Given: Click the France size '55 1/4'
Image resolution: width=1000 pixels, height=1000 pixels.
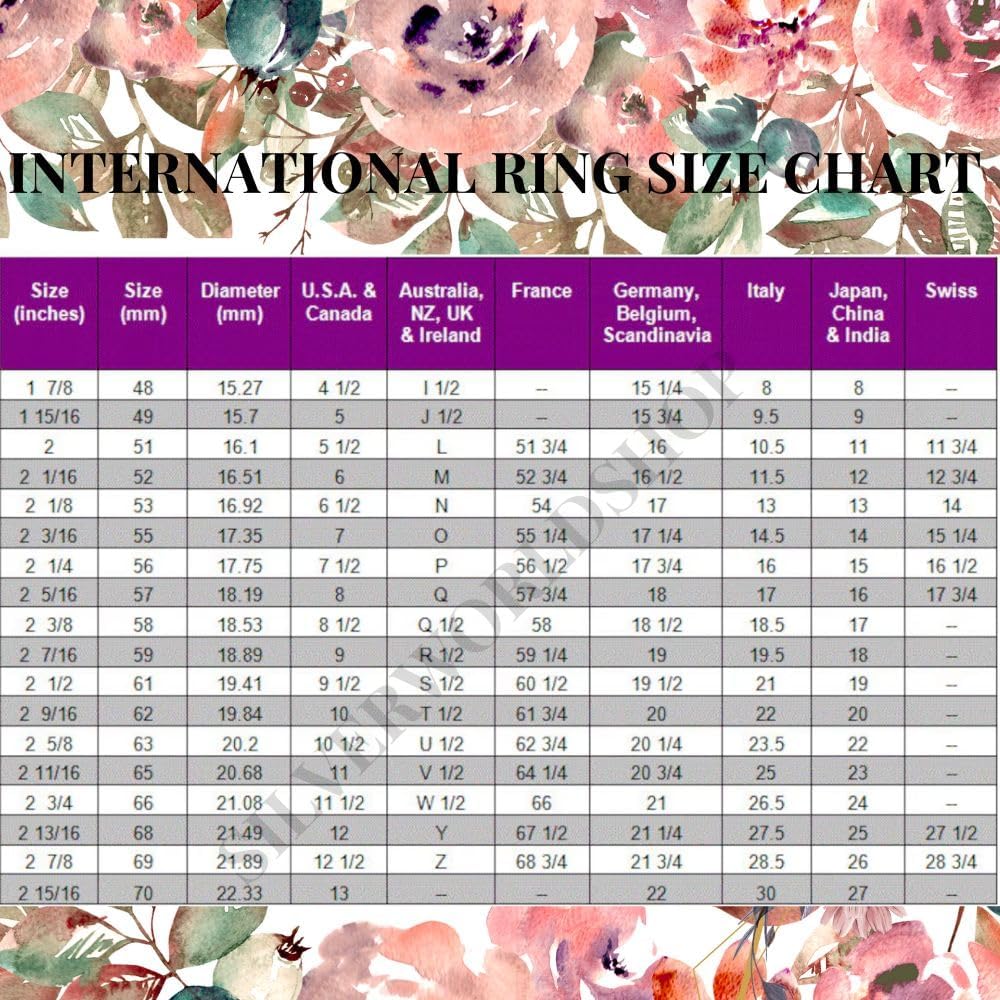Looking at the screenshot, I should coord(541,536).
